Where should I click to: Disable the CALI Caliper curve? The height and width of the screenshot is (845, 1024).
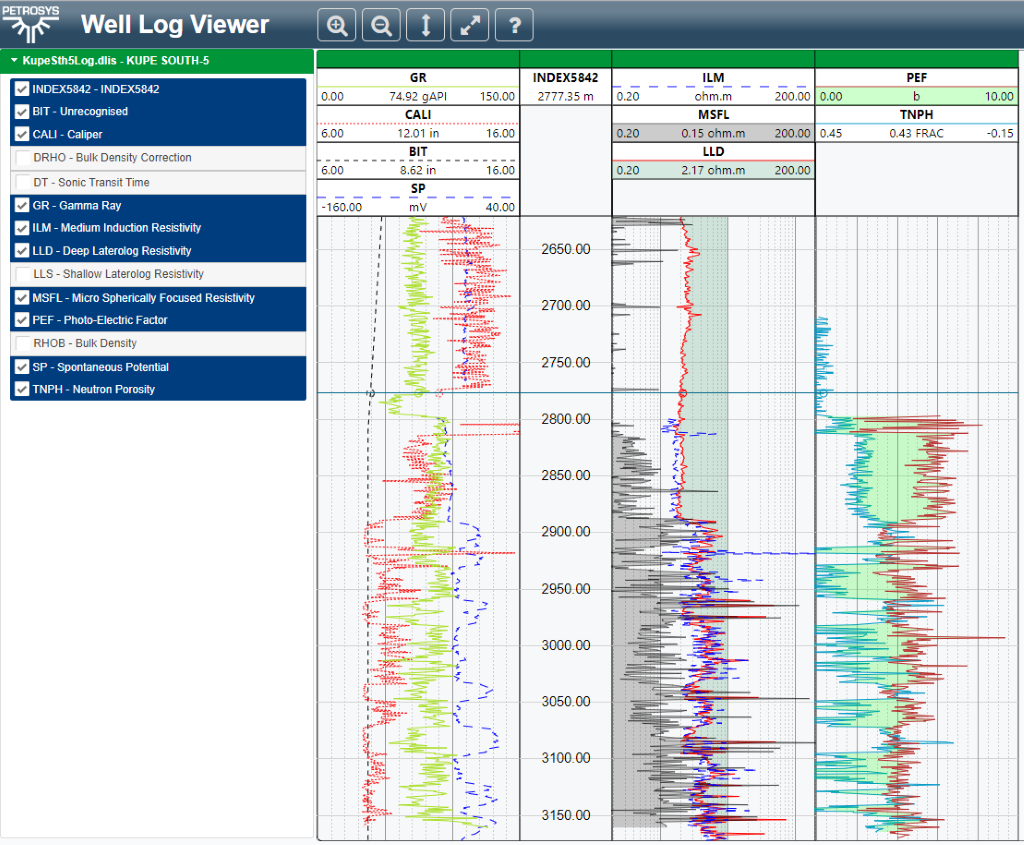[24, 134]
